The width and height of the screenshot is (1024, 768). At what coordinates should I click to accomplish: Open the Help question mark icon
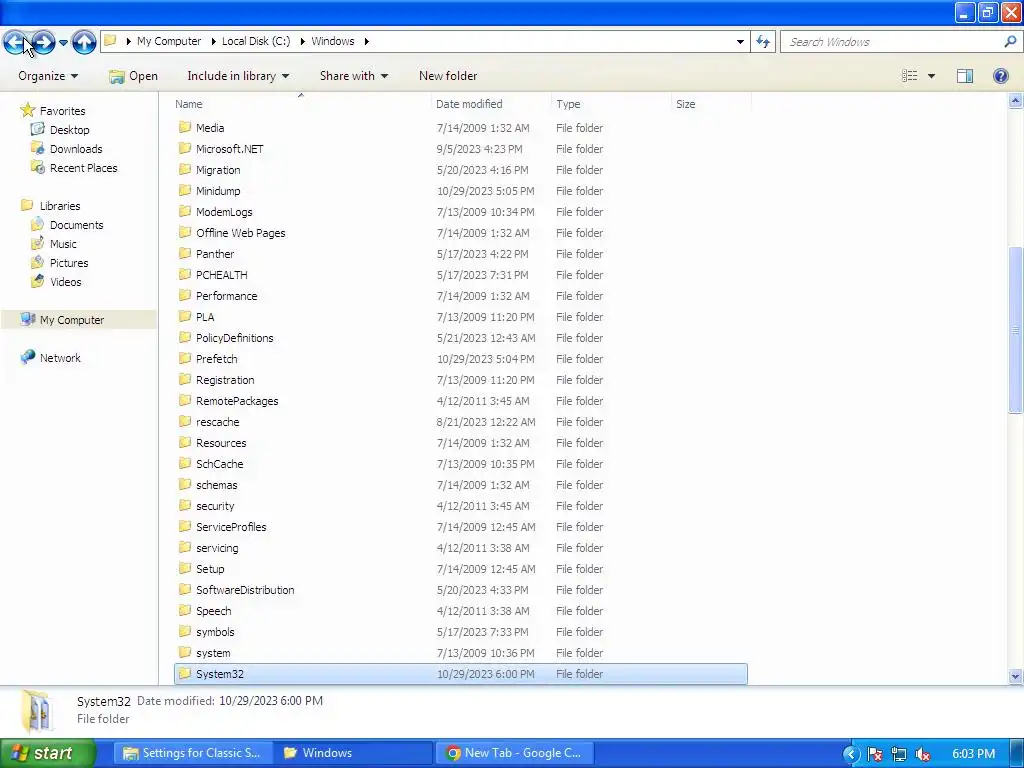tap(1000, 76)
